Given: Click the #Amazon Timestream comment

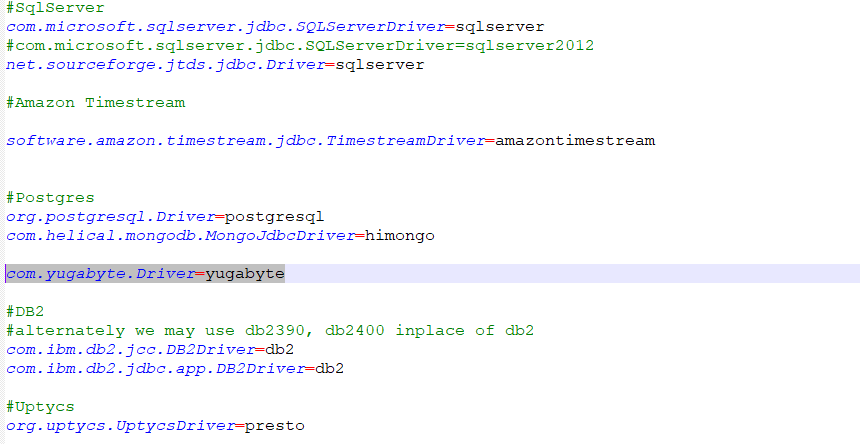Looking at the screenshot, I should coord(95,103).
